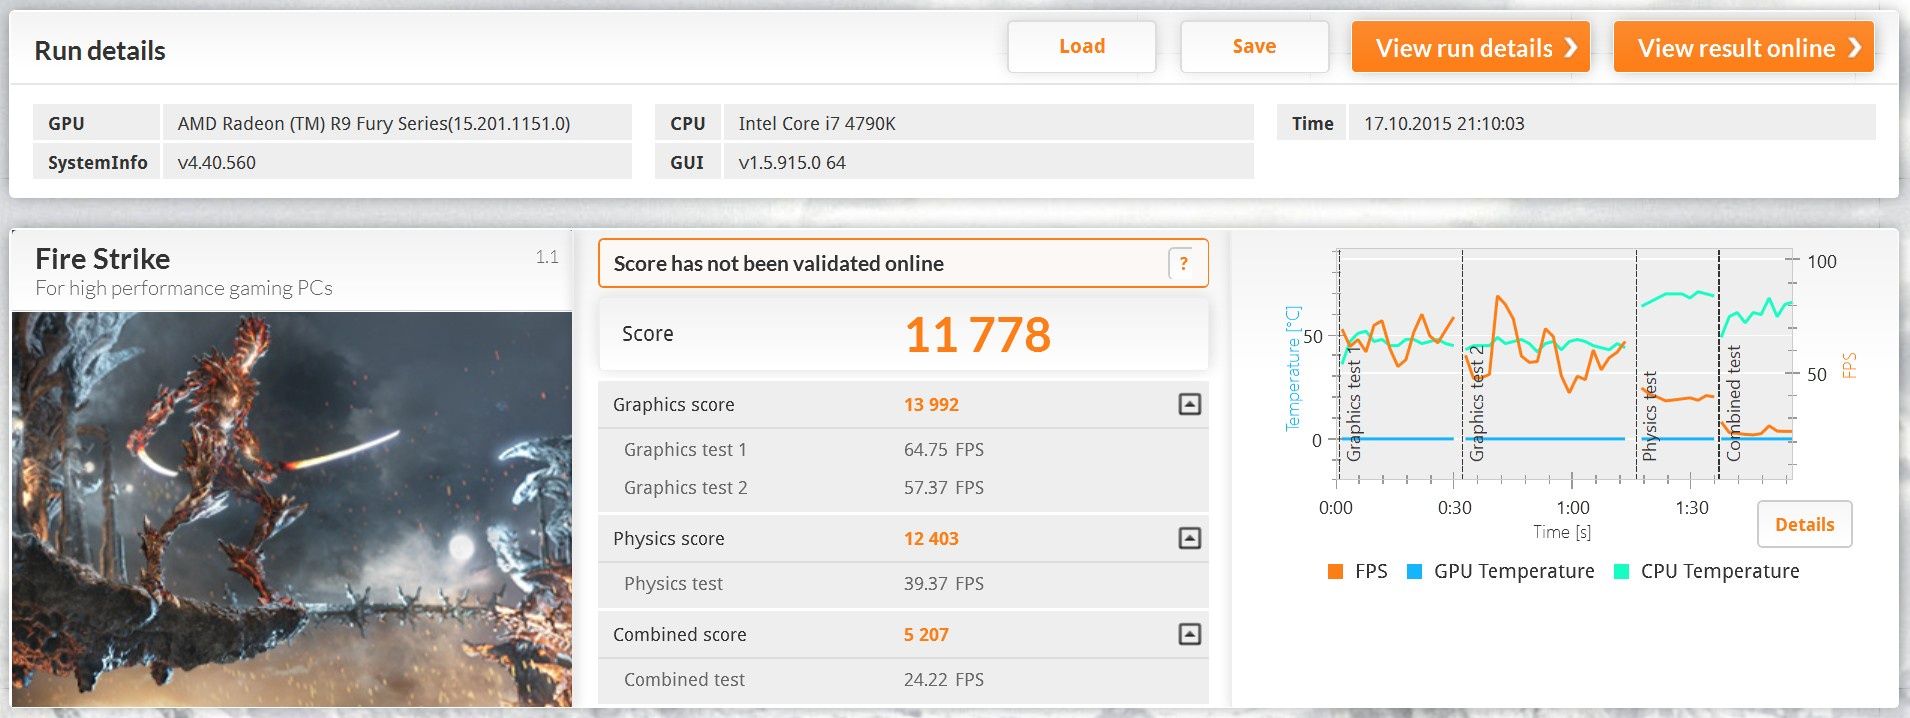1910x718 pixels.
Task: Select the Physics test result row
Action: pyautogui.click(x=903, y=584)
